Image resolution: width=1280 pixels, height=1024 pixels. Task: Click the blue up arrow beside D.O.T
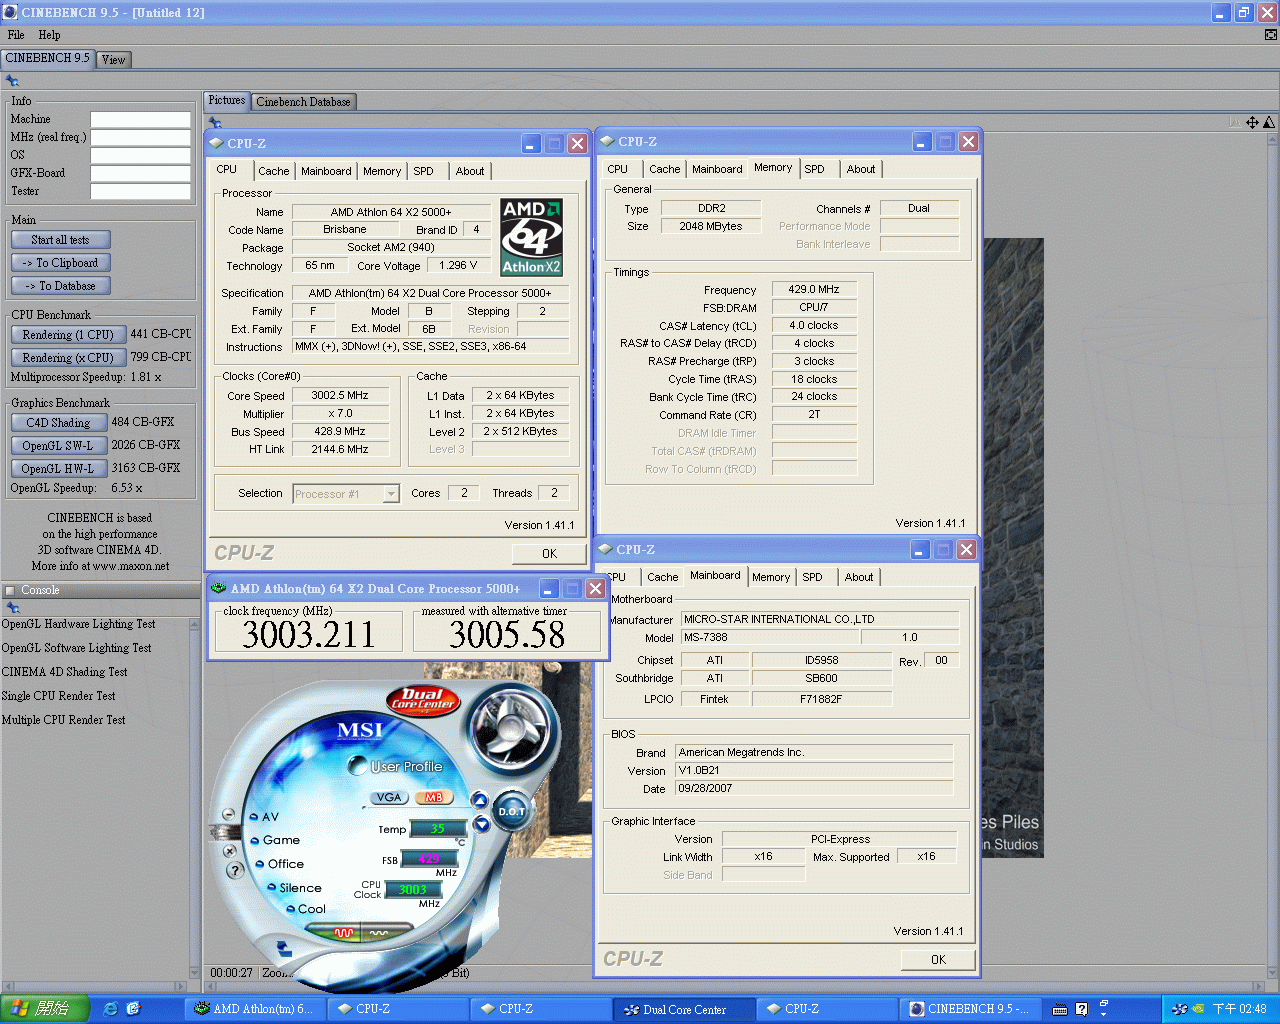(x=480, y=800)
